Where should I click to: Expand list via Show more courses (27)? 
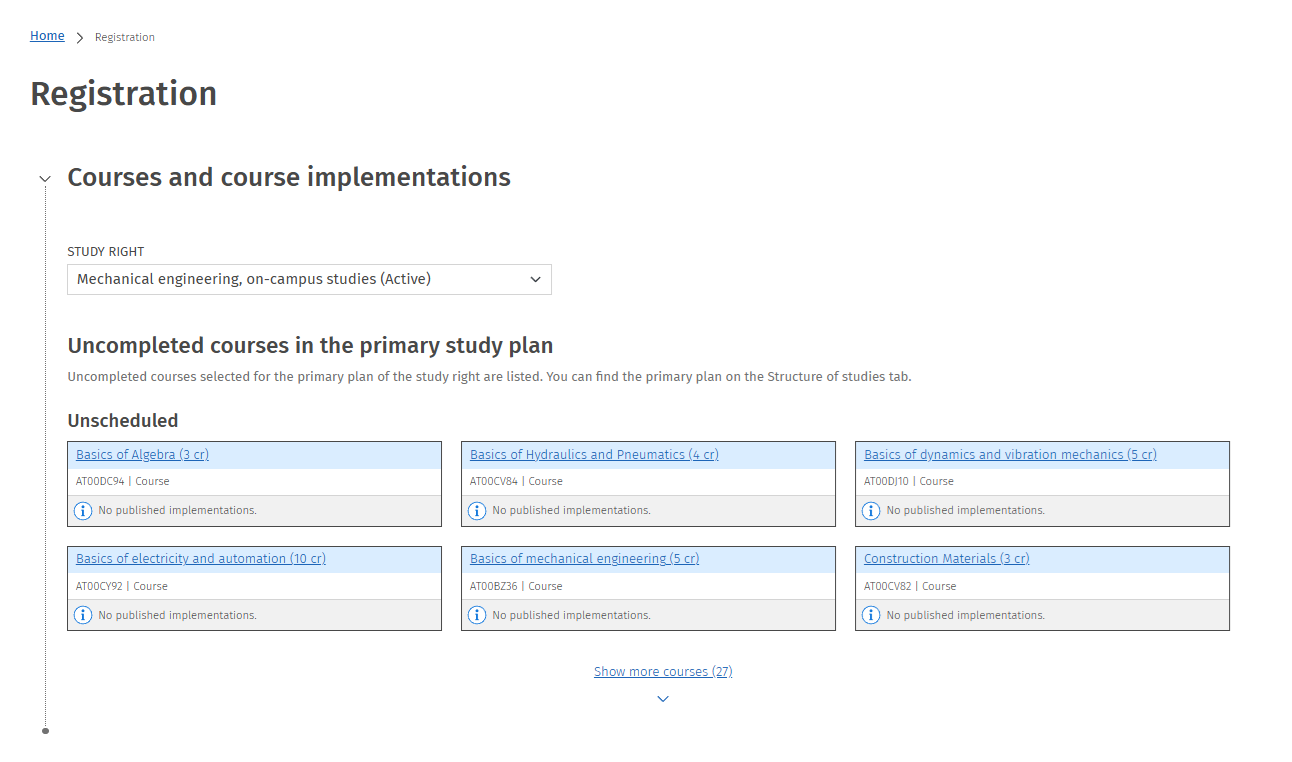click(663, 672)
